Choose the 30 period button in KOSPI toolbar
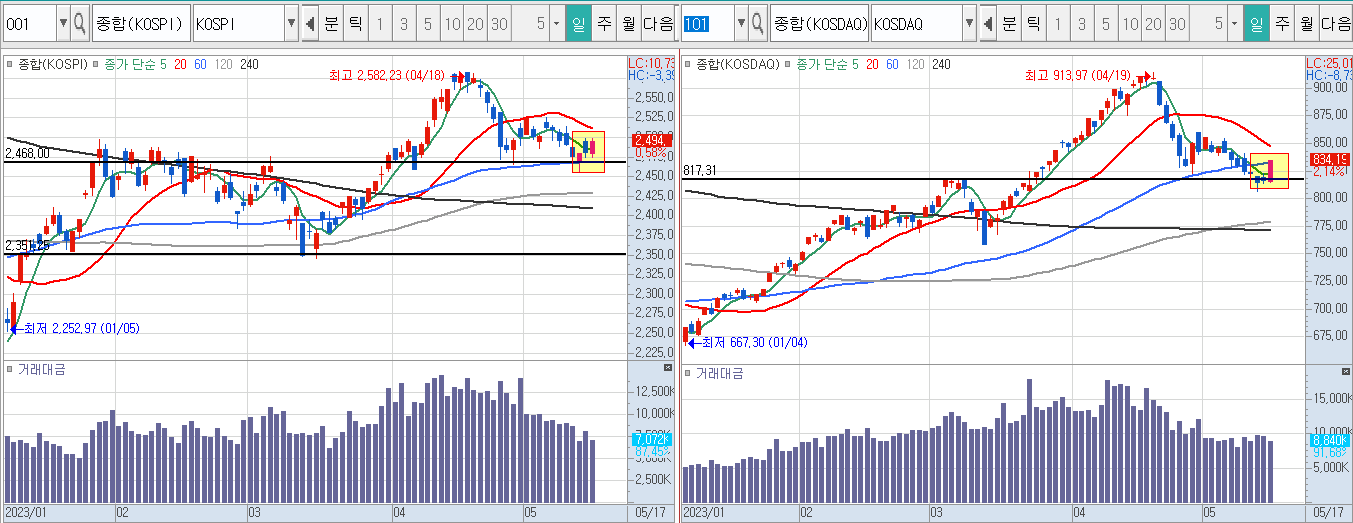1353x523 pixels. point(500,22)
